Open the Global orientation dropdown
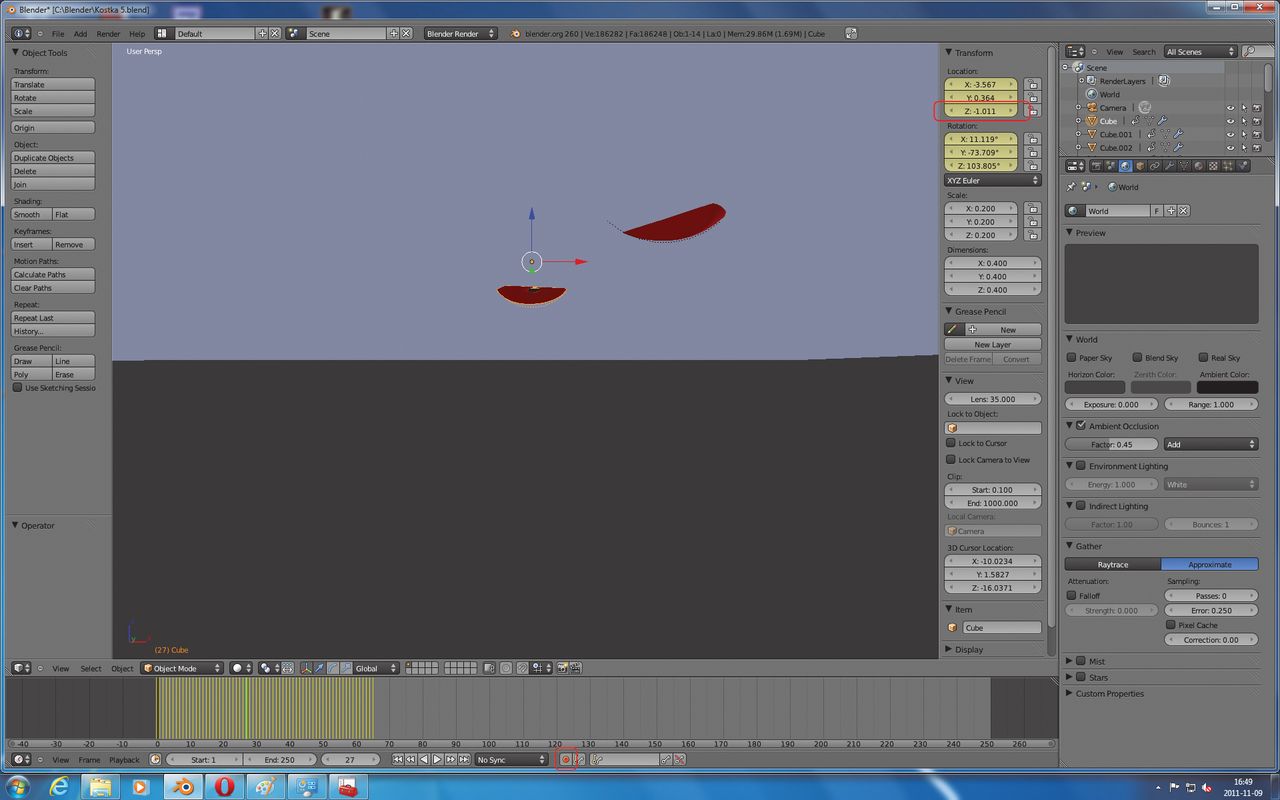The image size is (1280, 800). point(376,668)
